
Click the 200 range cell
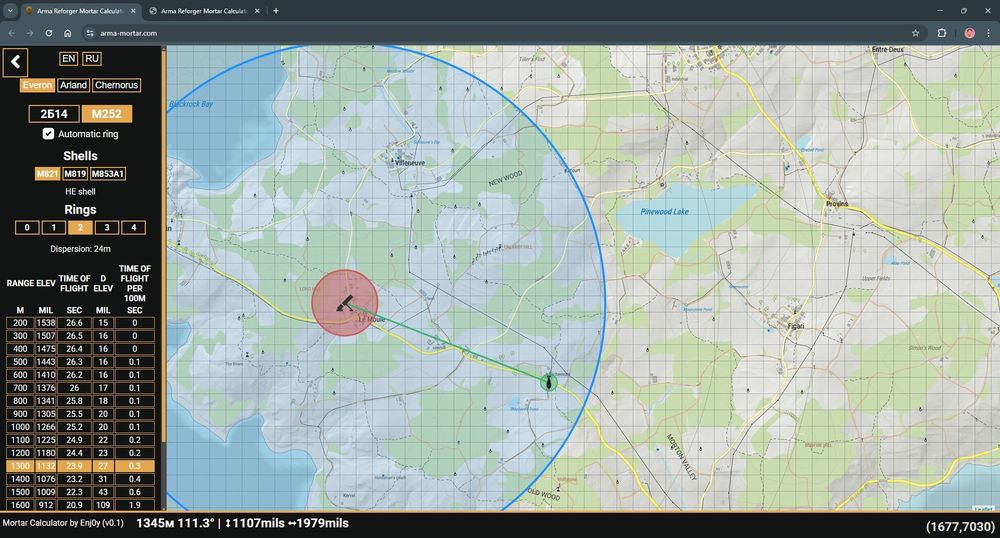[x=20, y=323]
